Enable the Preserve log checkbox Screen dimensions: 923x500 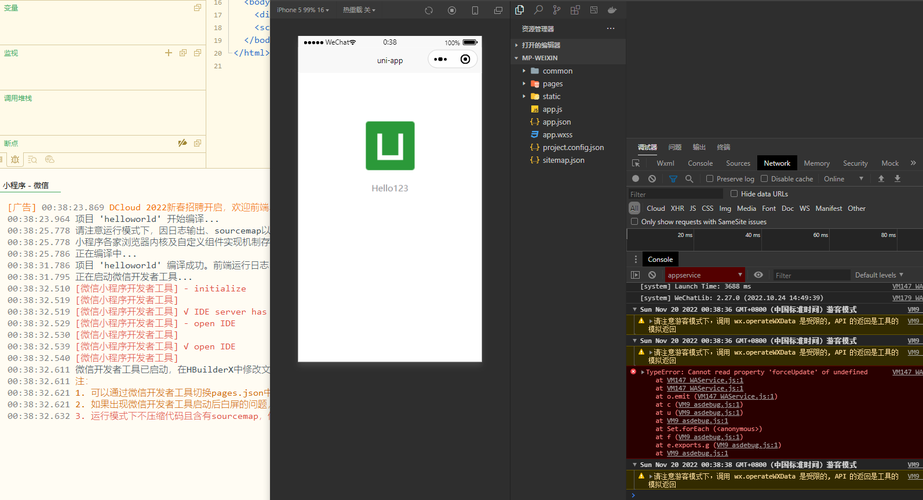coord(710,179)
